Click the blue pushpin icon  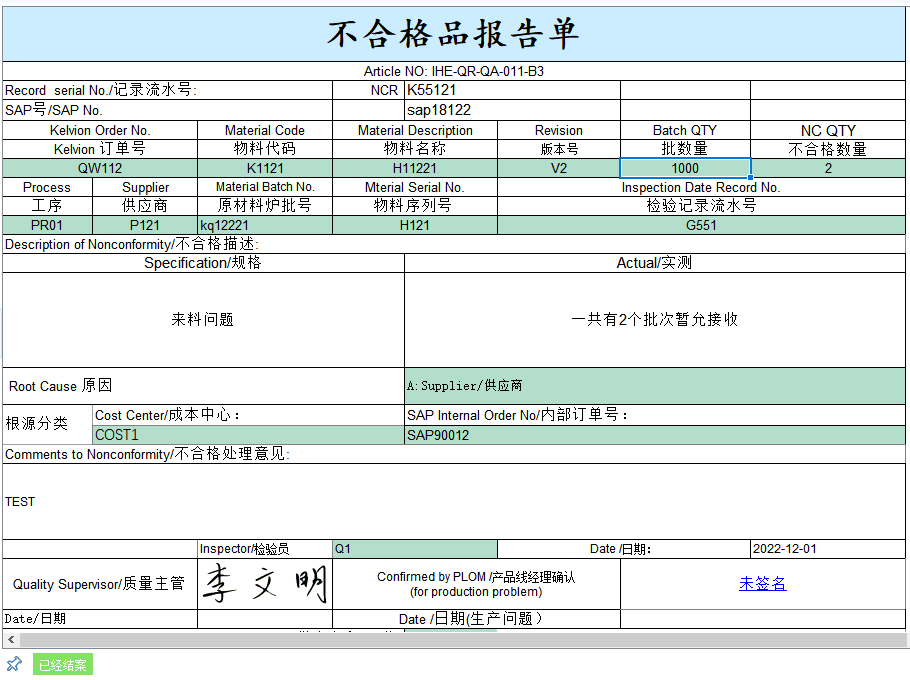[x=14, y=664]
